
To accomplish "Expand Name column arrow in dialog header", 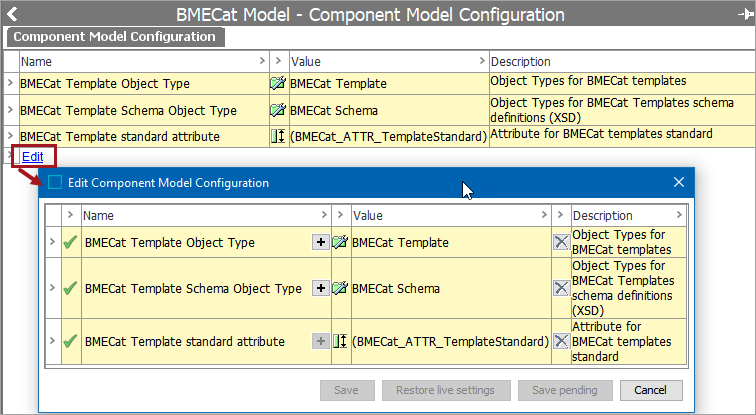I will [x=323, y=215].
